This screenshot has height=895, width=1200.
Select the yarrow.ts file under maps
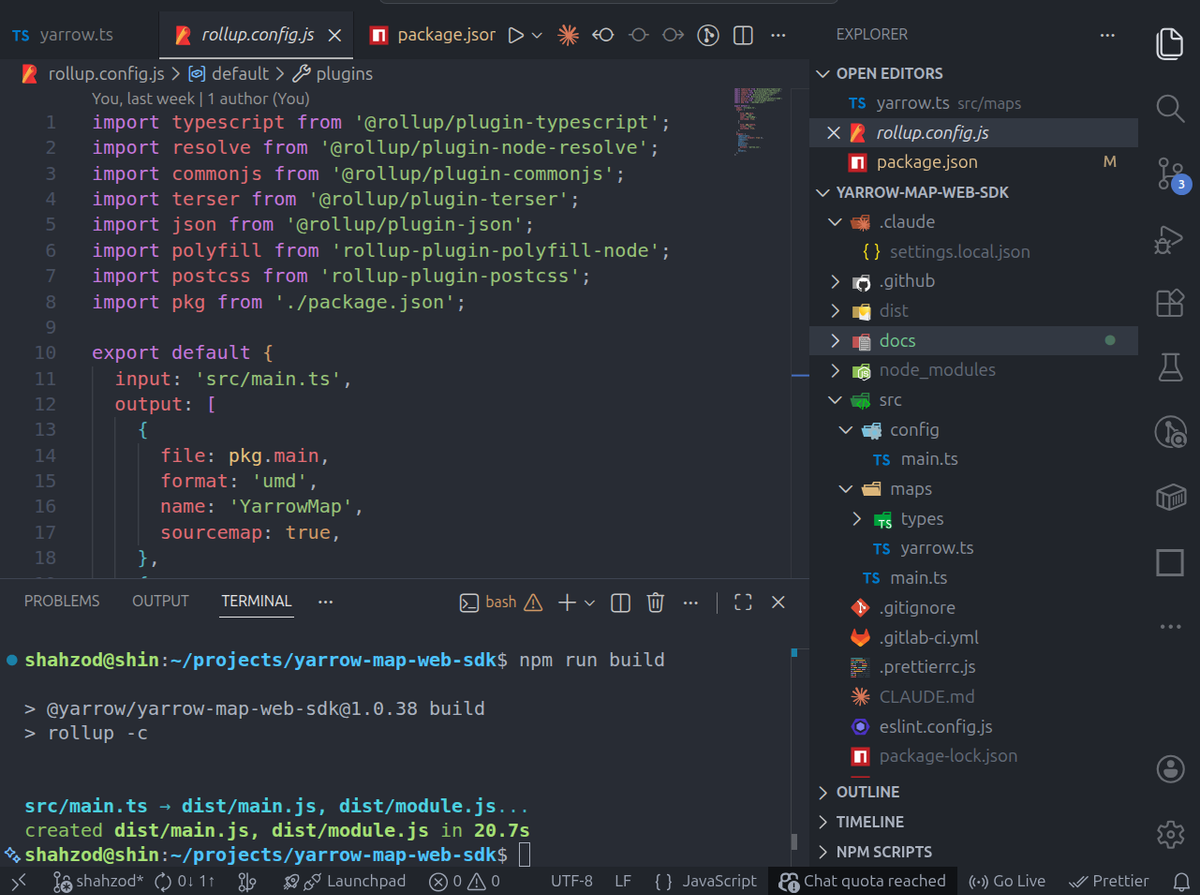[935, 547]
